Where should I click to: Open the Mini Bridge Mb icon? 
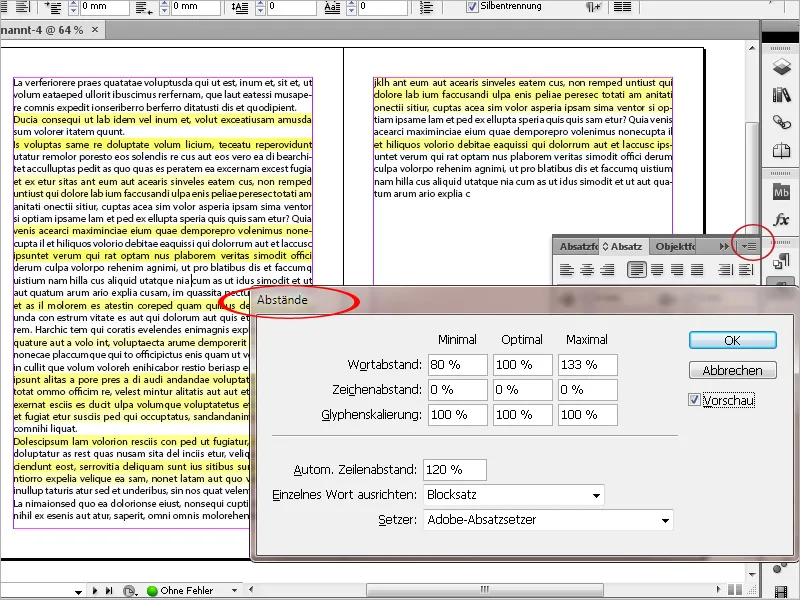[781, 192]
